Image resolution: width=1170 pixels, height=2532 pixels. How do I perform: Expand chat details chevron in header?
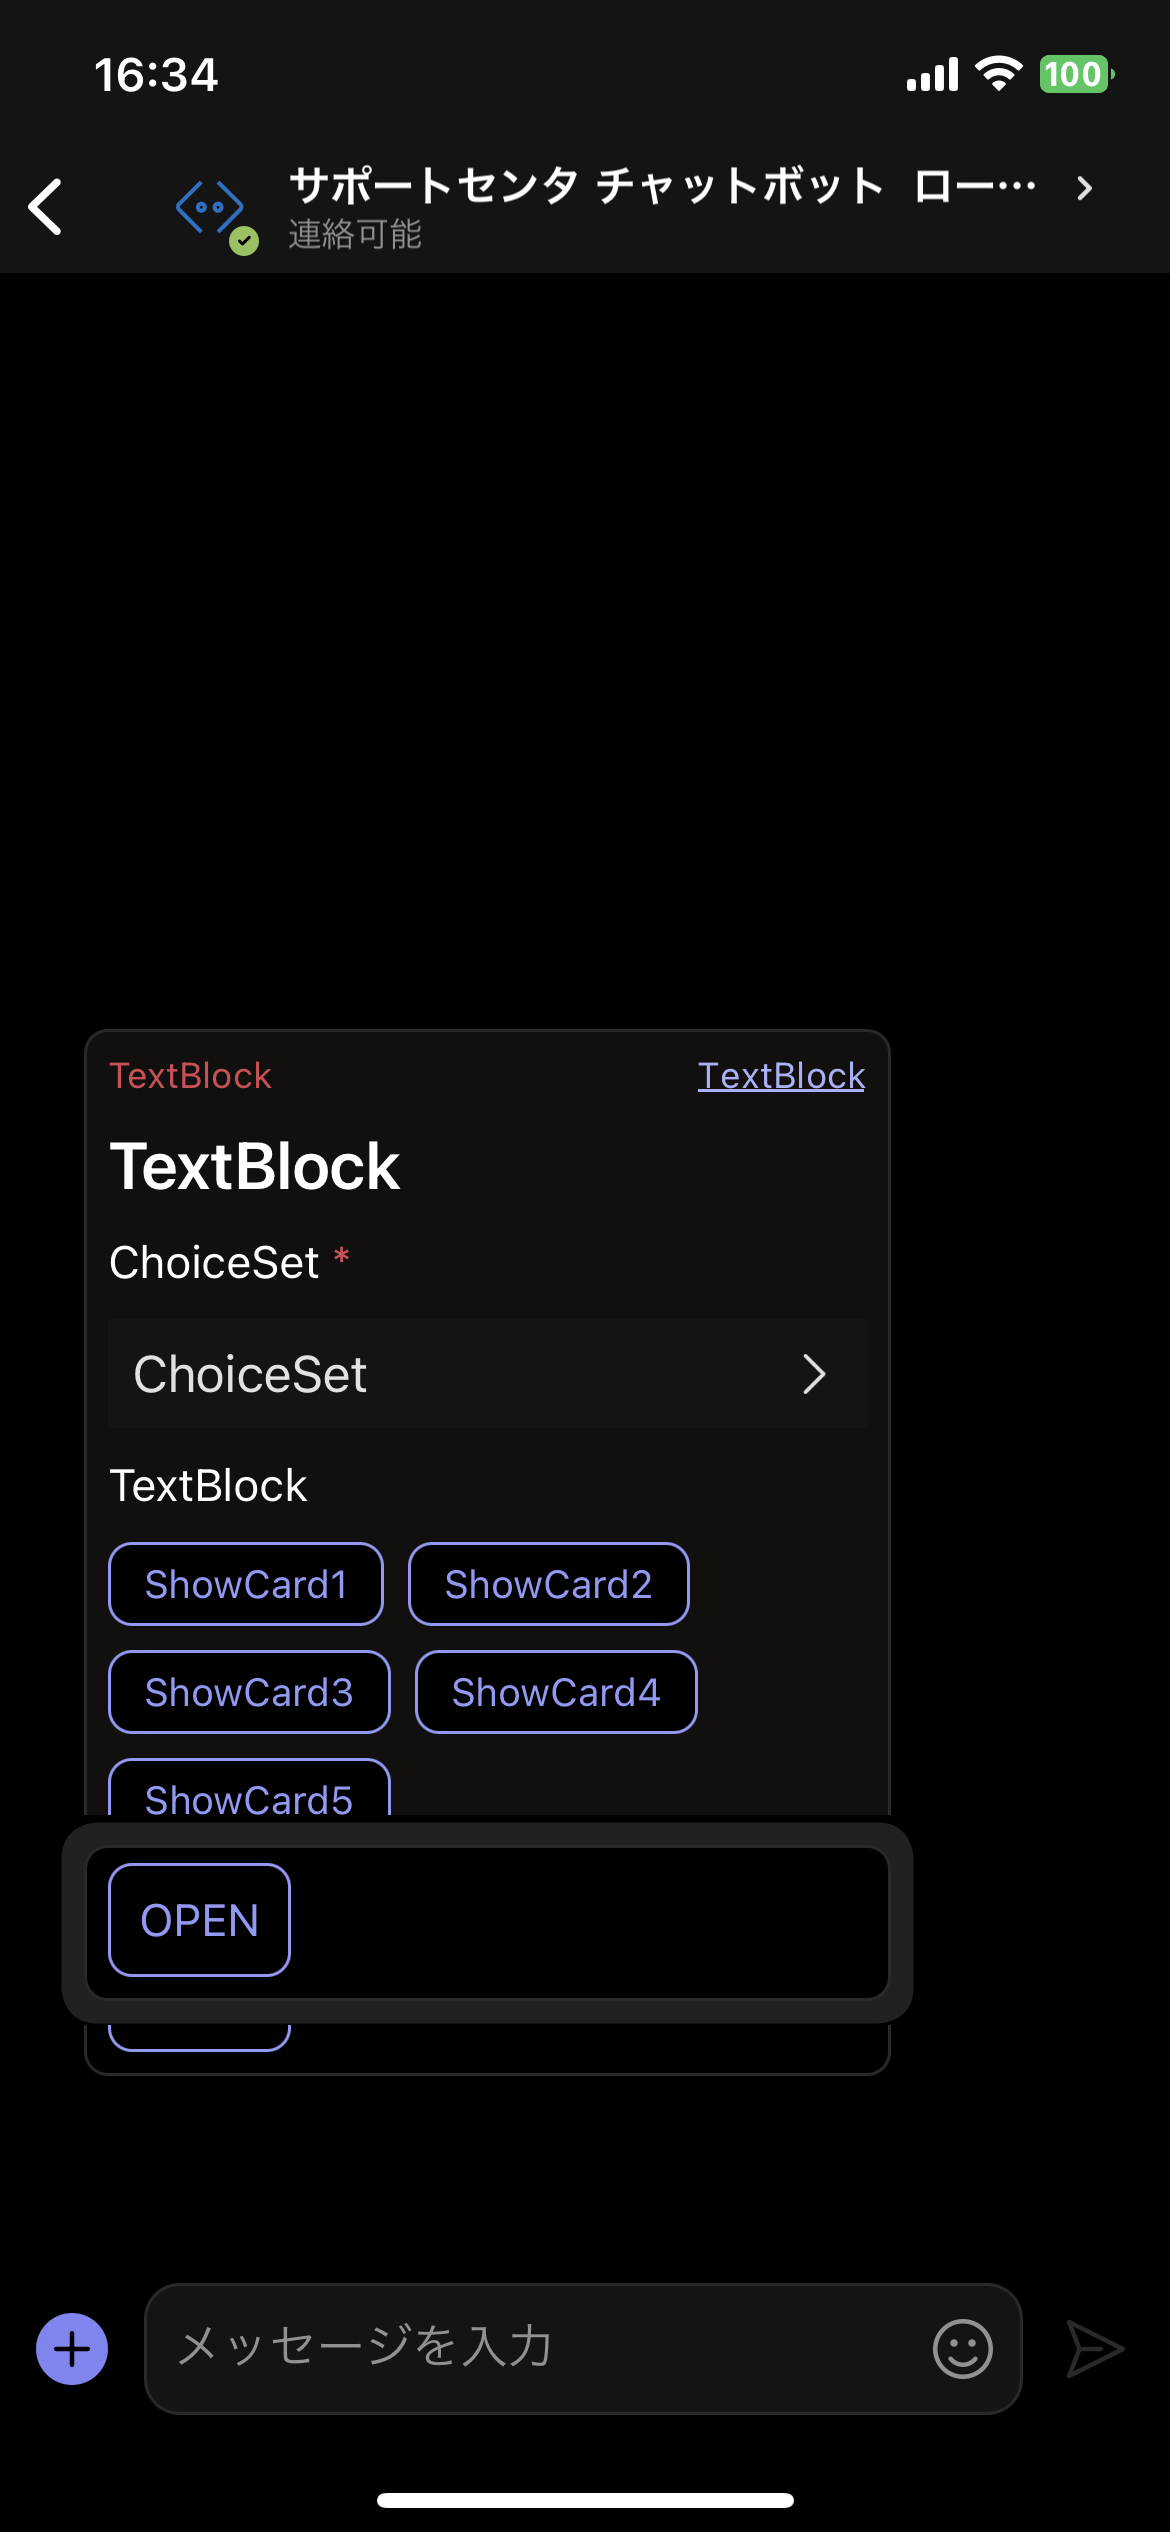pyautogui.click(x=1085, y=188)
